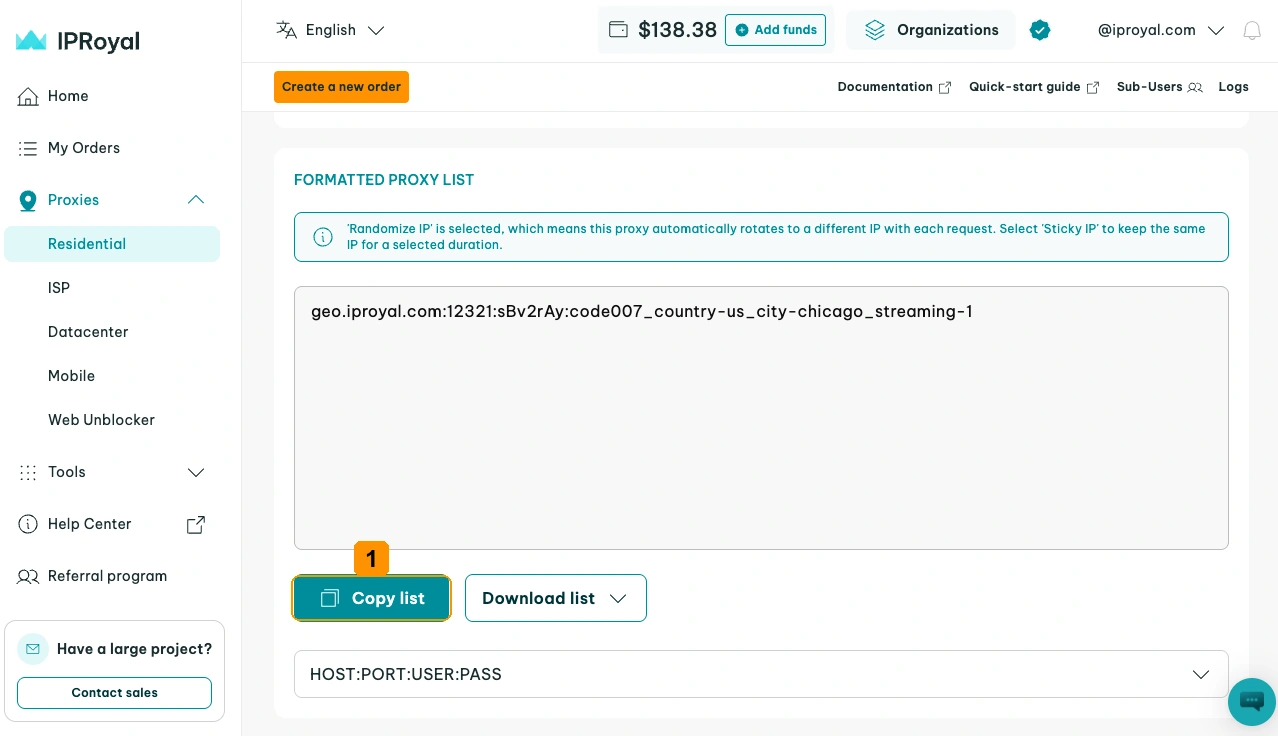The width and height of the screenshot is (1278, 736).
Task: Open the live chat bubble icon
Action: click(1252, 700)
